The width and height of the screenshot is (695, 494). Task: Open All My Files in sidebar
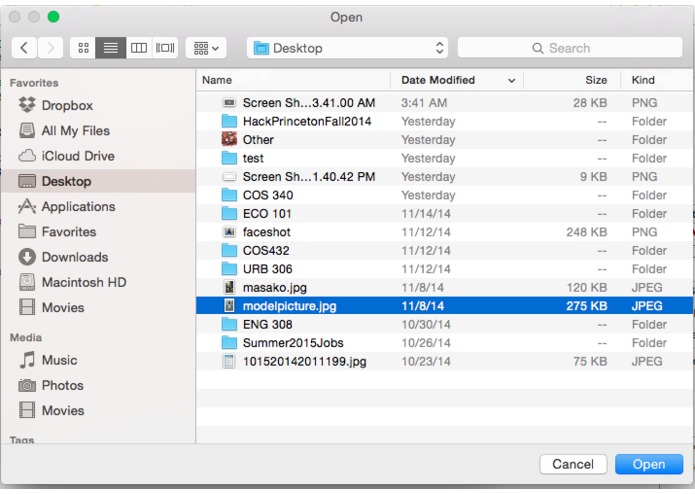click(98, 131)
